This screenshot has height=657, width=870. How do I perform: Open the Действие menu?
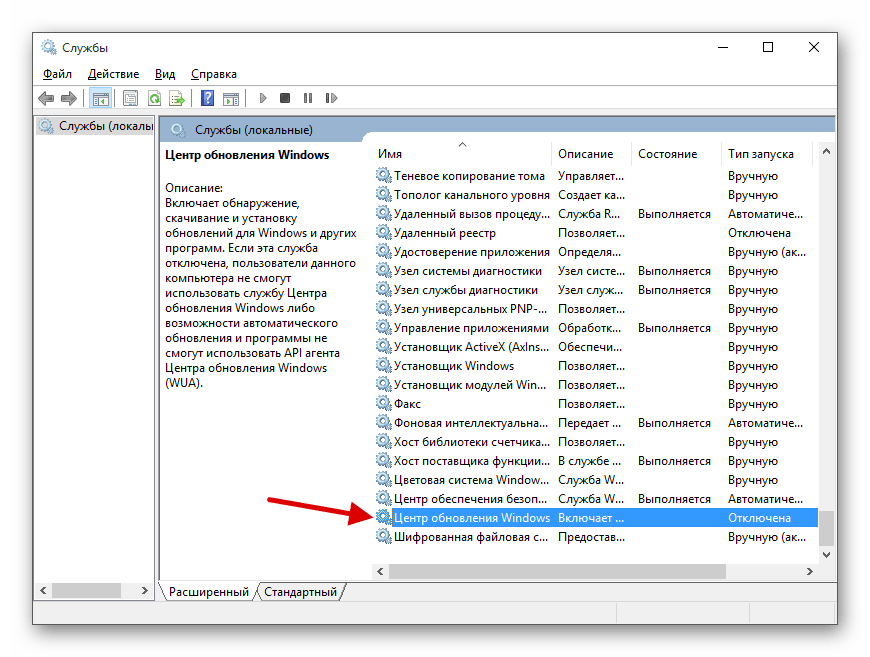[x=113, y=74]
